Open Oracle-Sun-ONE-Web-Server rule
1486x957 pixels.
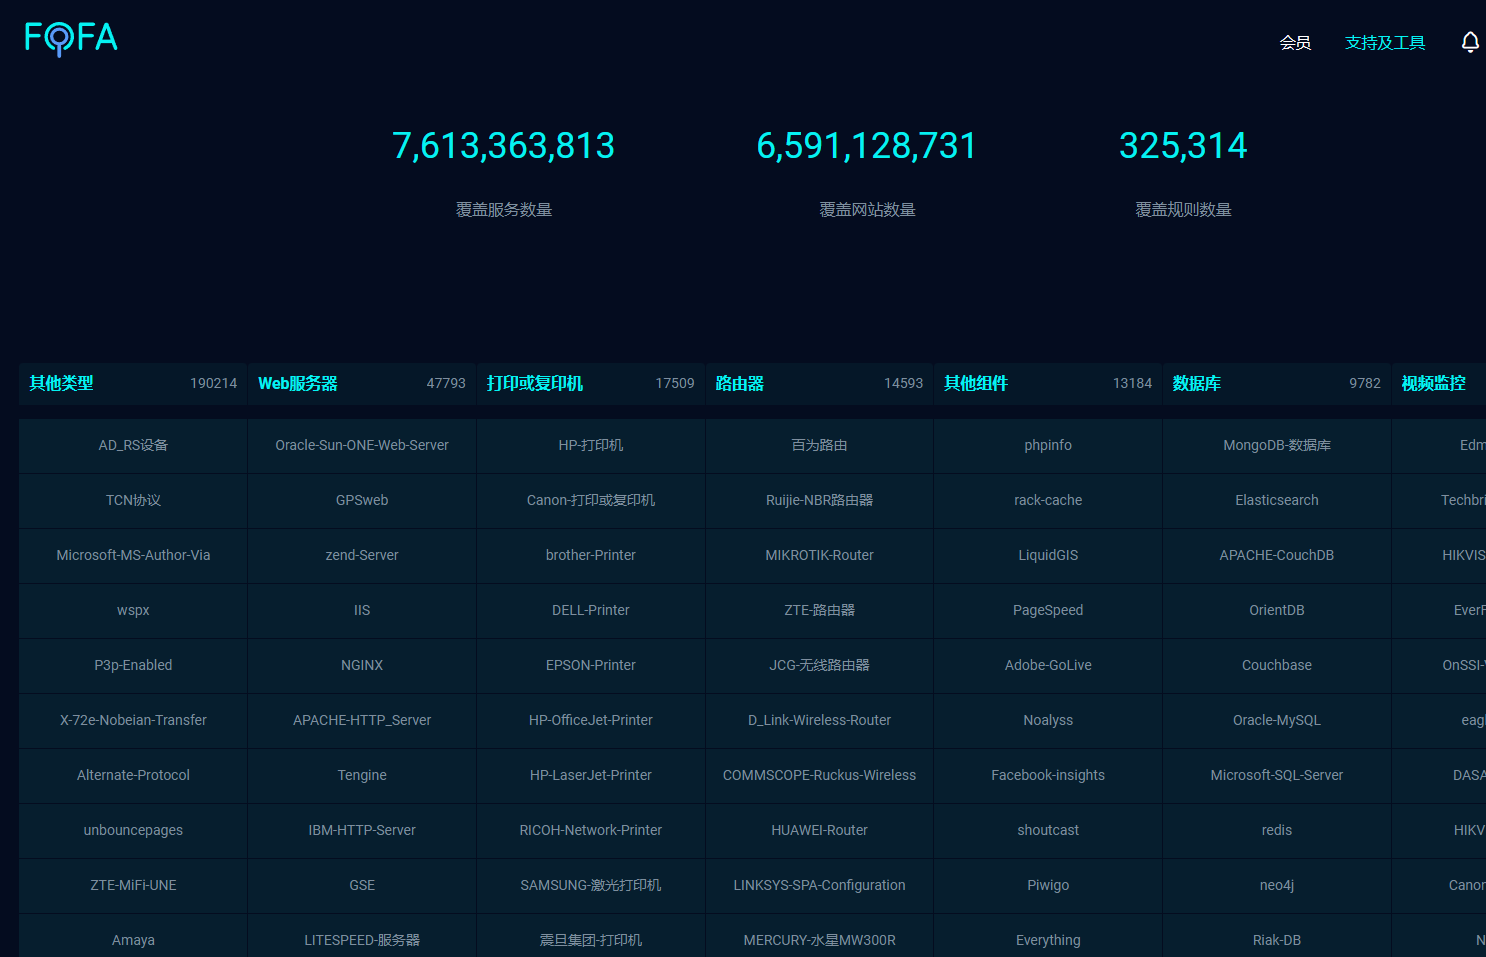(362, 445)
